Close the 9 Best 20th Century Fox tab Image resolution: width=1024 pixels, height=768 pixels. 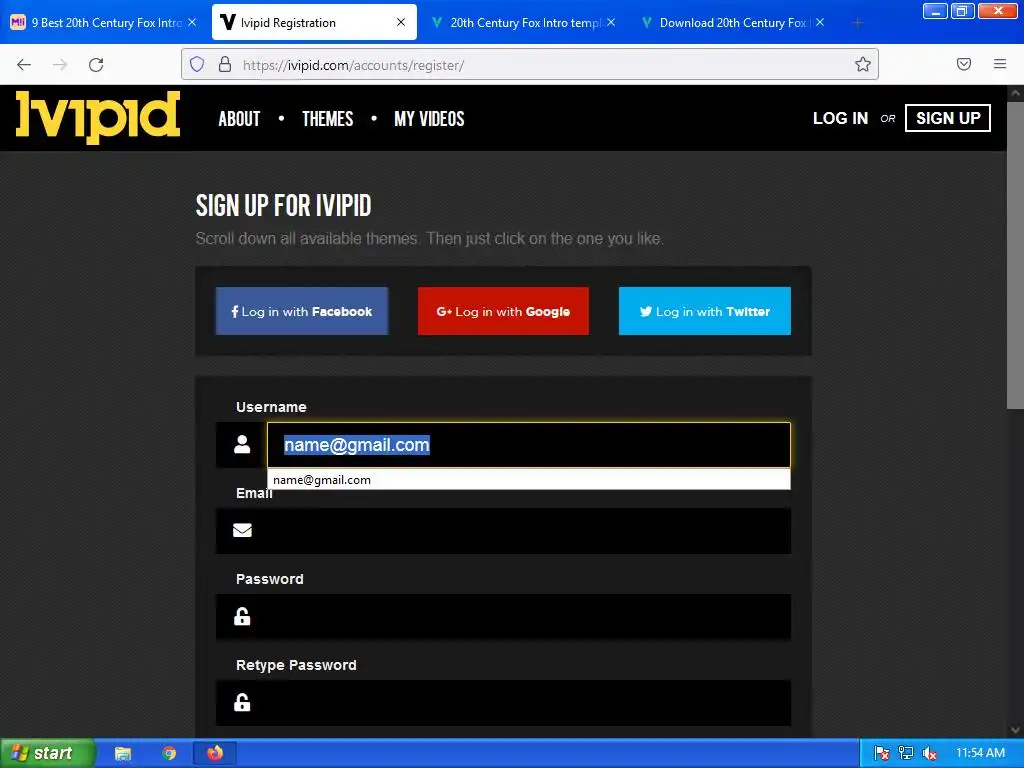click(x=192, y=22)
